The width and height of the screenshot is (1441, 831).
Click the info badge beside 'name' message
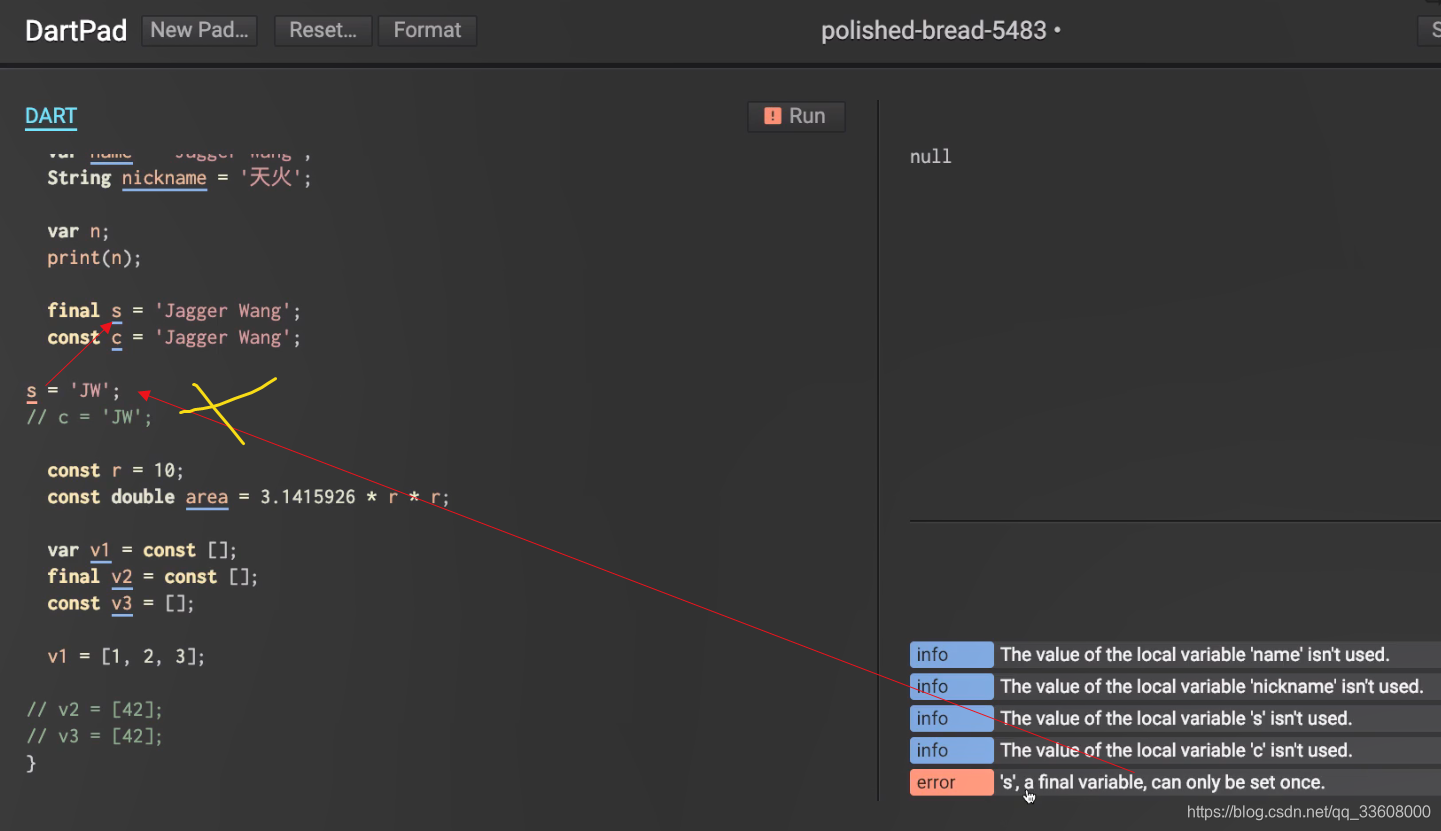tap(951, 655)
